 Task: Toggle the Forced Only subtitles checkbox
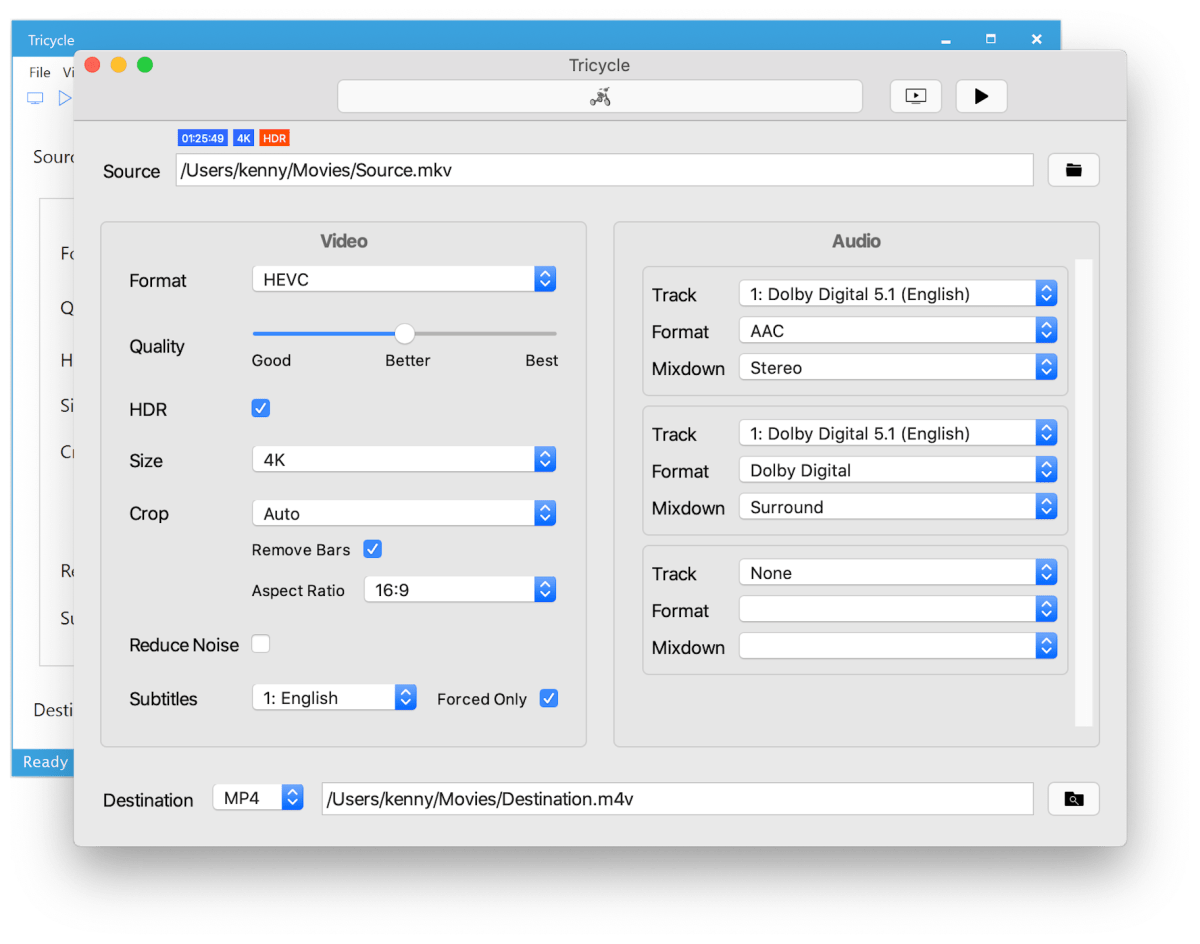tap(548, 698)
